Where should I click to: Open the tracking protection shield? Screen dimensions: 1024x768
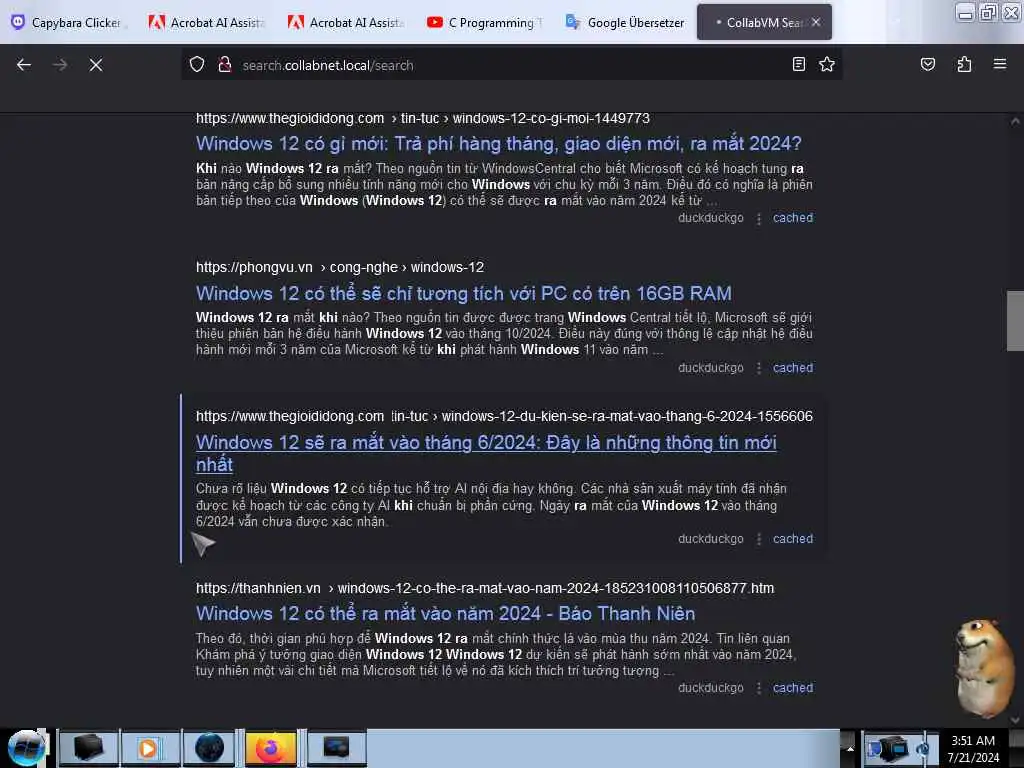(197, 65)
